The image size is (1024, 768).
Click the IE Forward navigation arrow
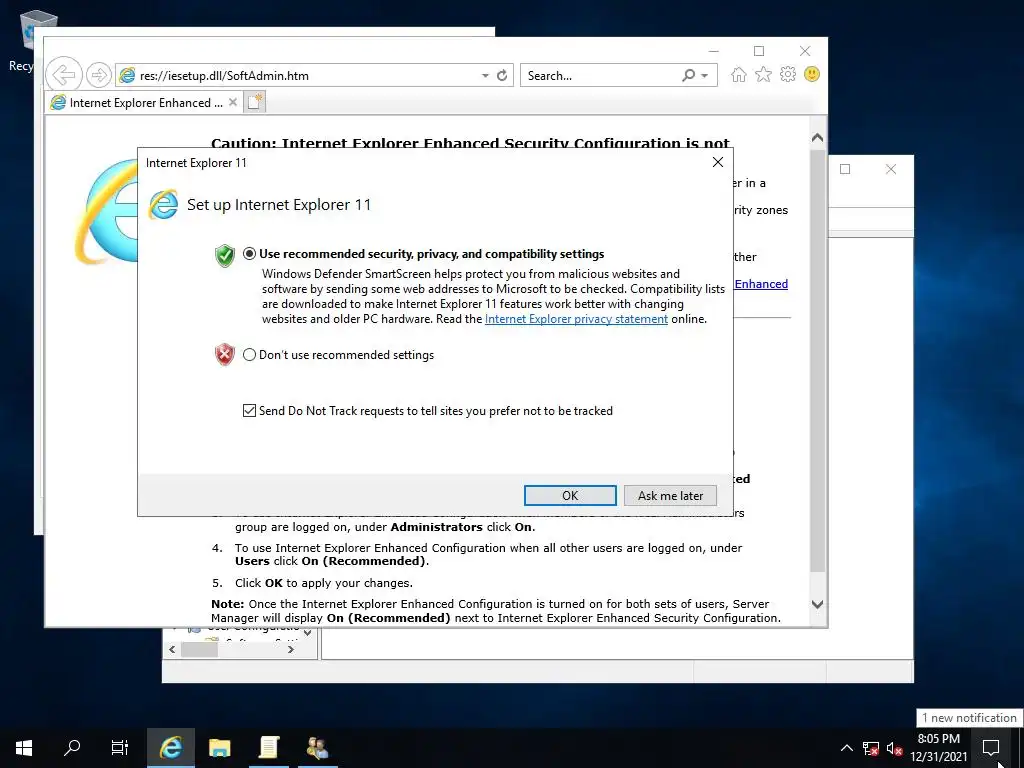99,75
